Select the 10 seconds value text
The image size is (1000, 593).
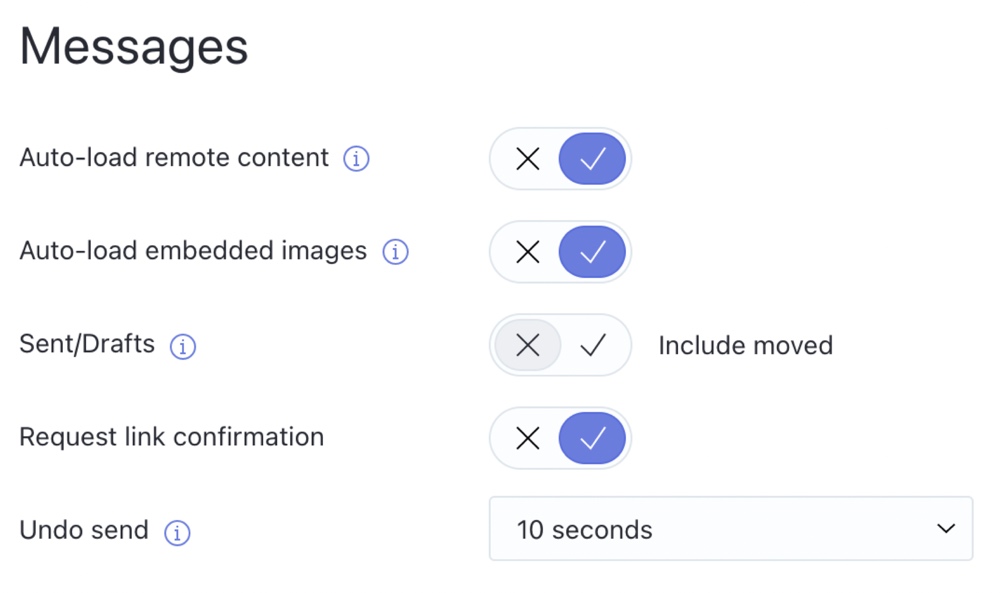(x=584, y=530)
